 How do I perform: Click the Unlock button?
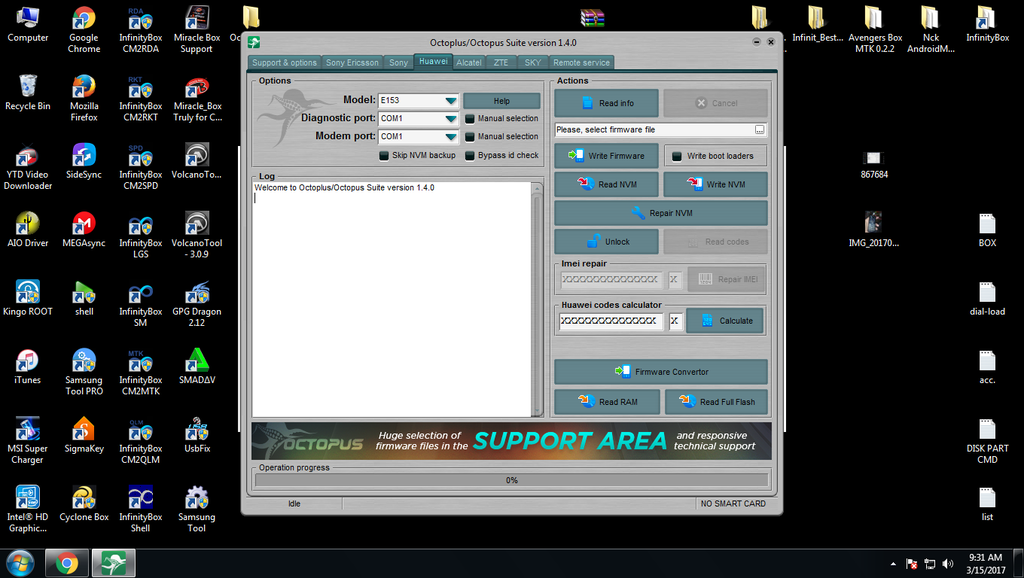tap(607, 242)
